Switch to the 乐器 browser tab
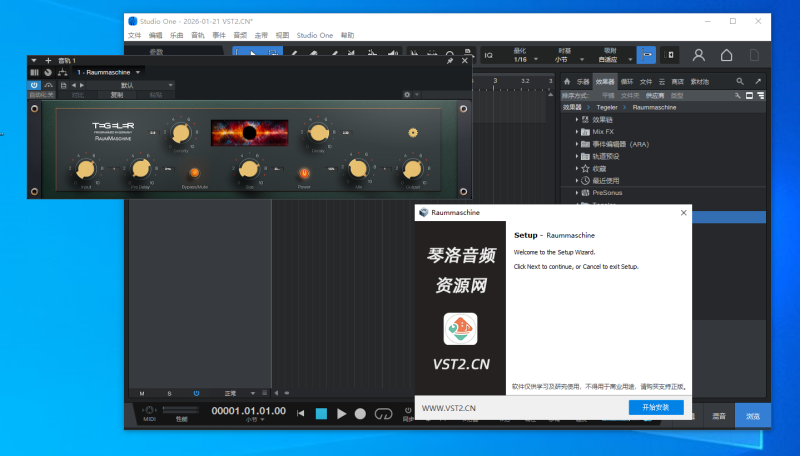 click(x=583, y=82)
